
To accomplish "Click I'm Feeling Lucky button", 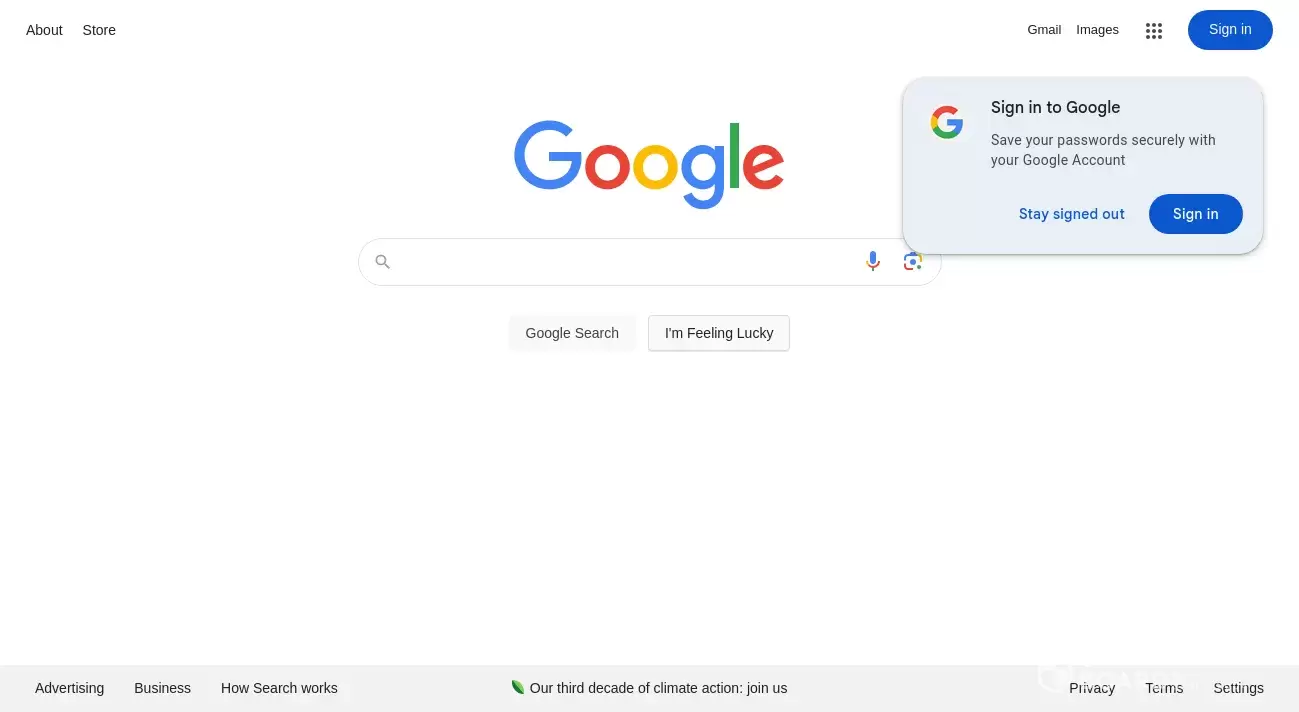I will [x=719, y=333].
